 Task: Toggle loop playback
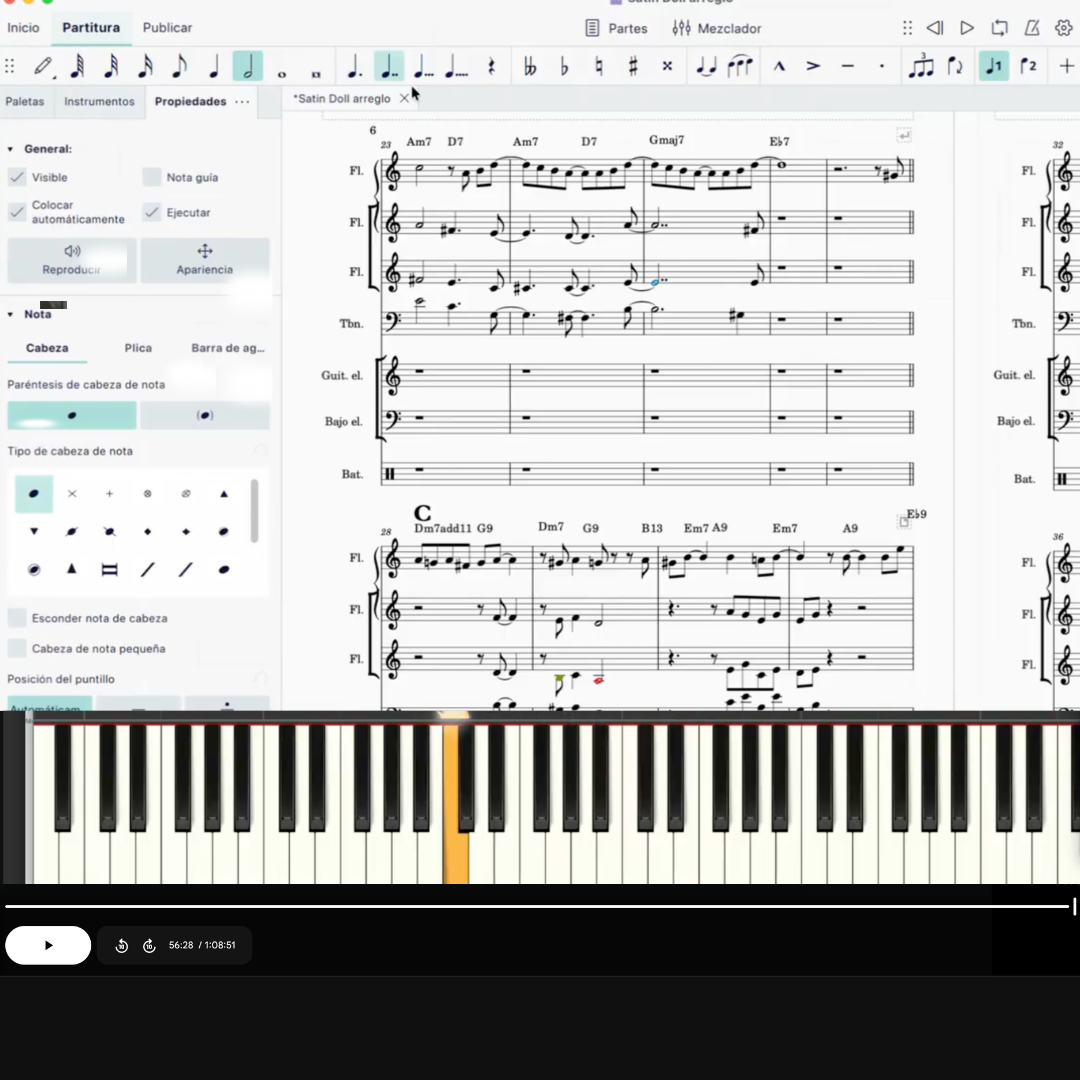coord(999,28)
